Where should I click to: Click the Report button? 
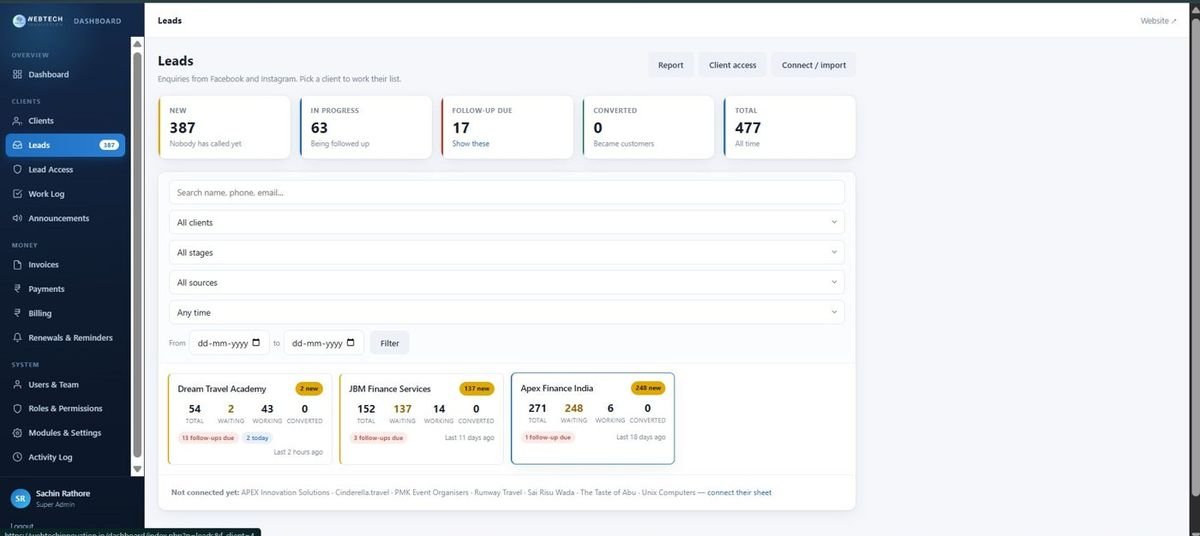(x=671, y=65)
